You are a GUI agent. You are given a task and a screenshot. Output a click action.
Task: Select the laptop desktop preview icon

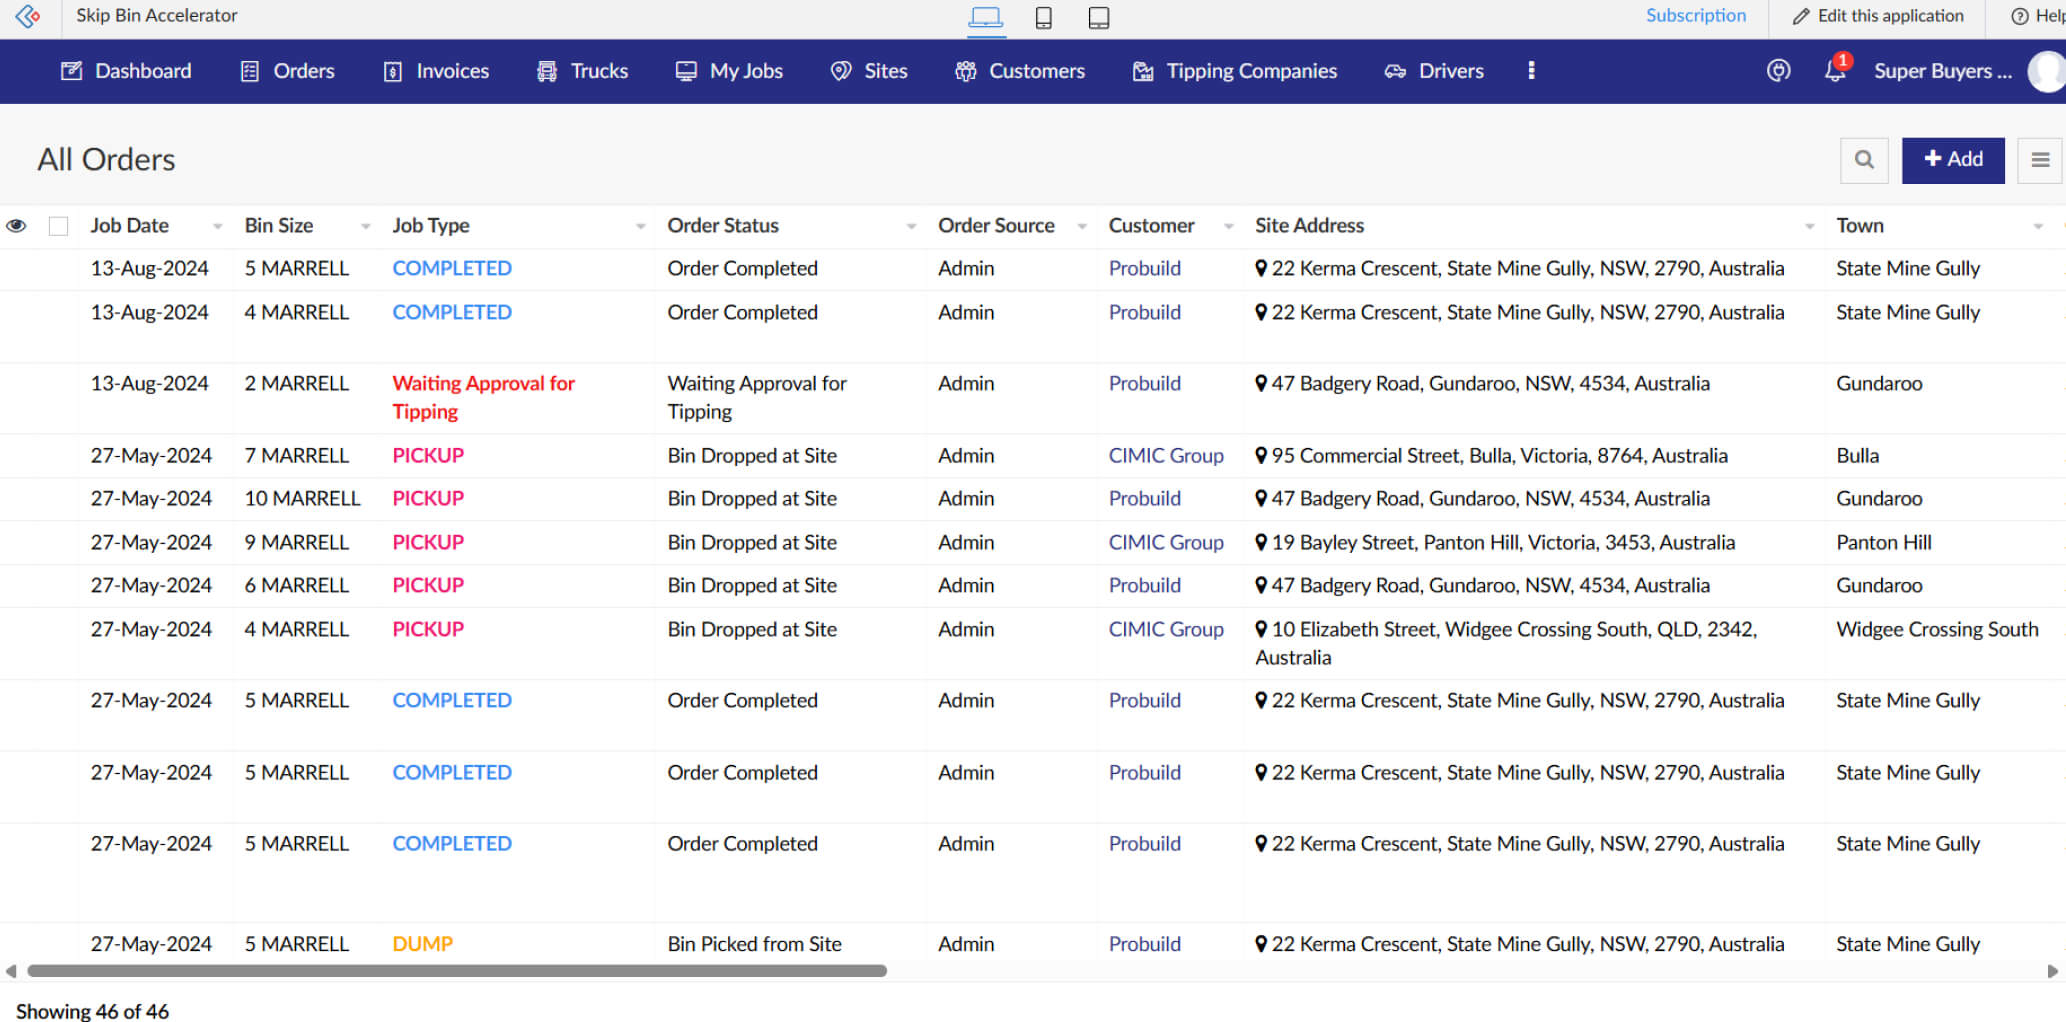coord(986,18)
